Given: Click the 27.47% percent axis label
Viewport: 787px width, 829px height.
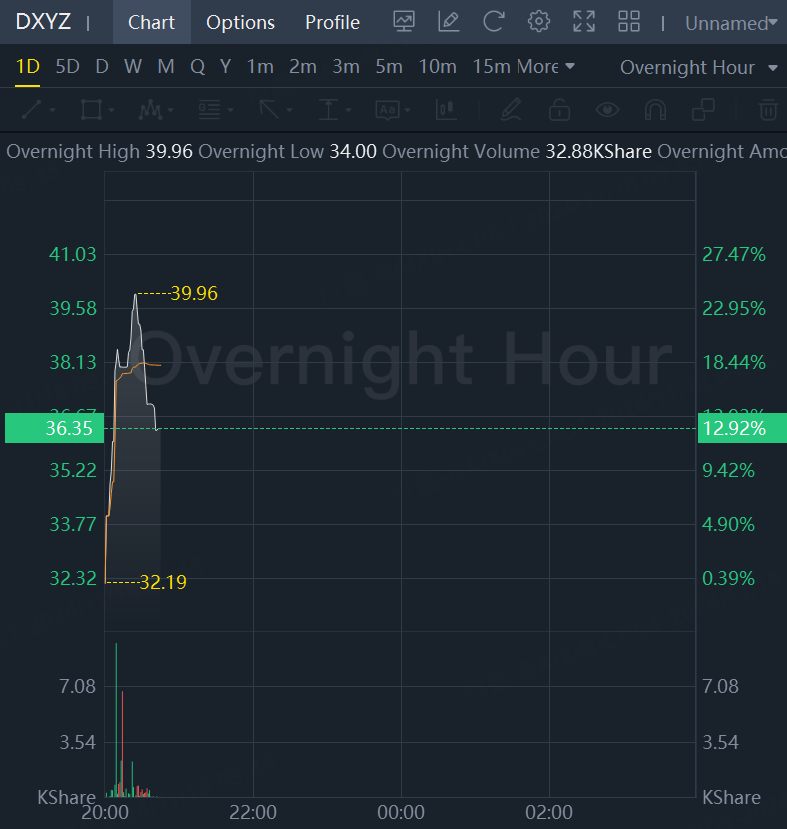Looking at the screenshot, I should point(734,254).
